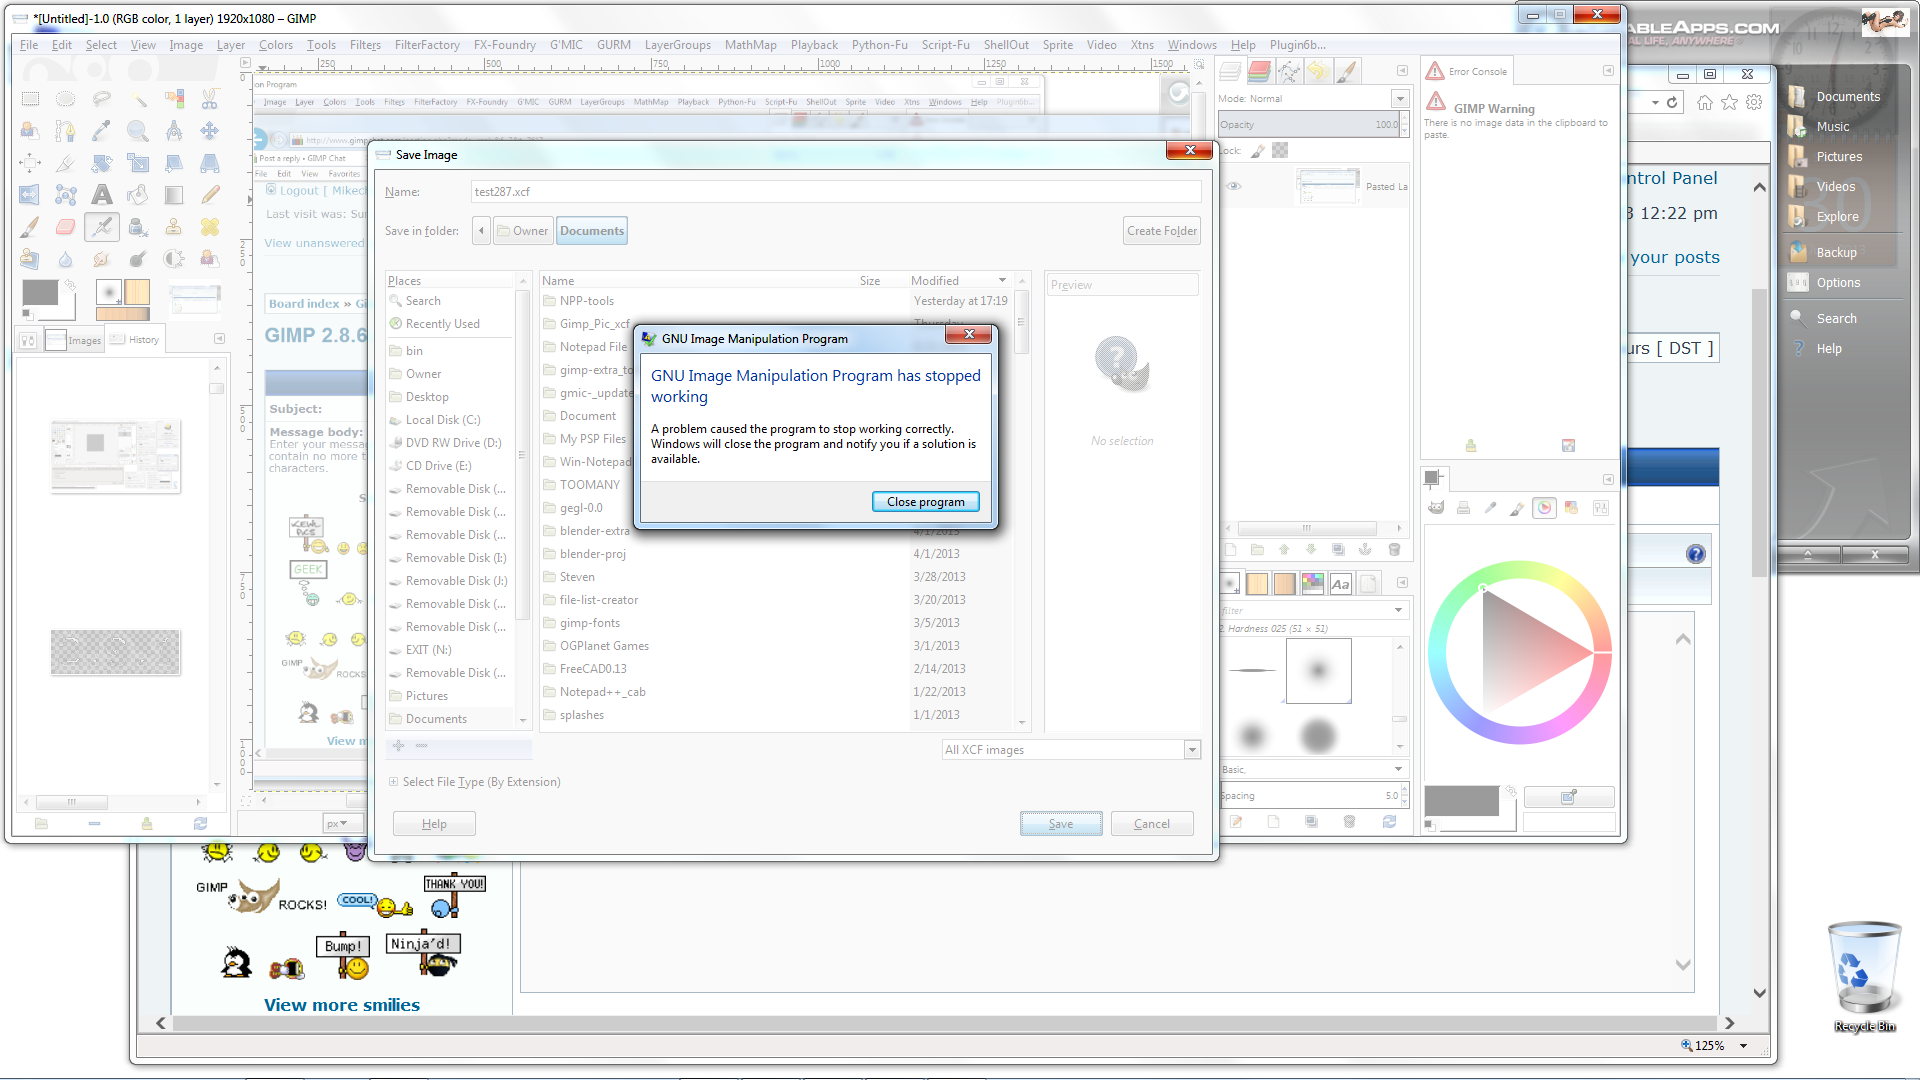Click the layer Opacity slider

tap(1307, 125)
